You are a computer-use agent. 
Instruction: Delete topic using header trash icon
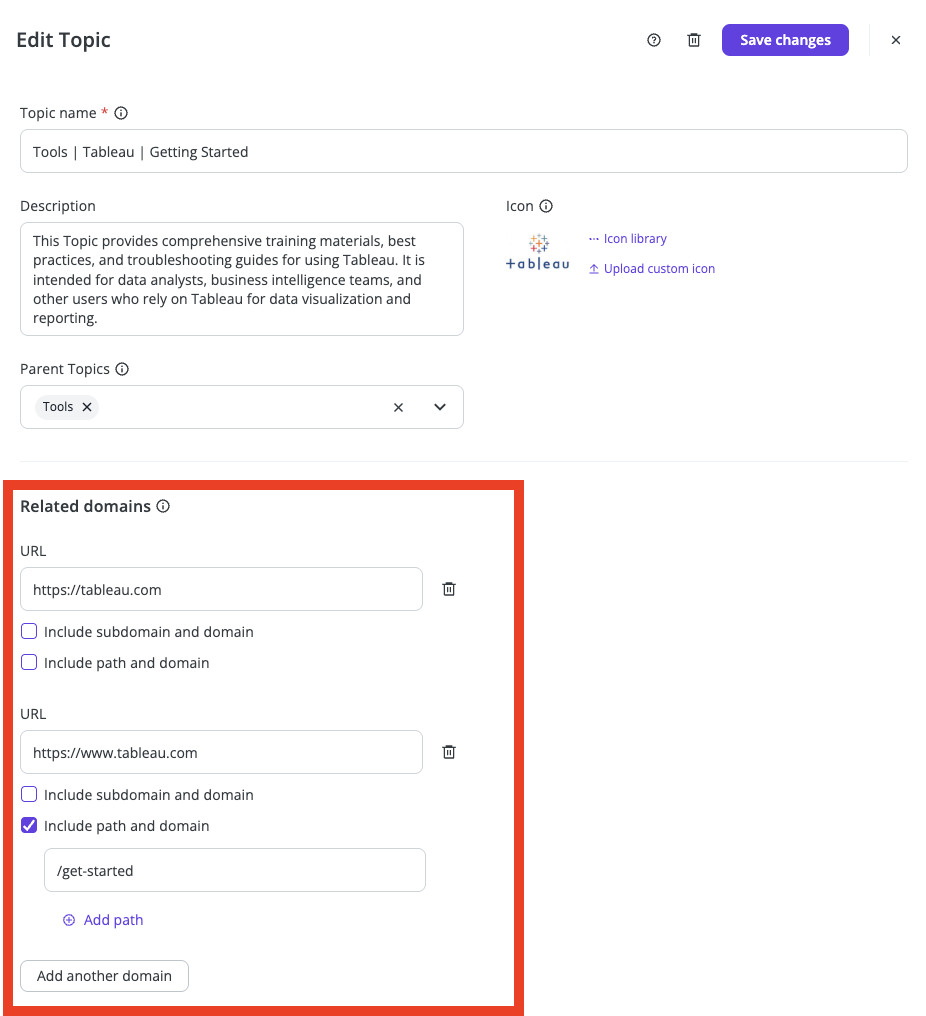pyautogui.click(x=693, y=40)
